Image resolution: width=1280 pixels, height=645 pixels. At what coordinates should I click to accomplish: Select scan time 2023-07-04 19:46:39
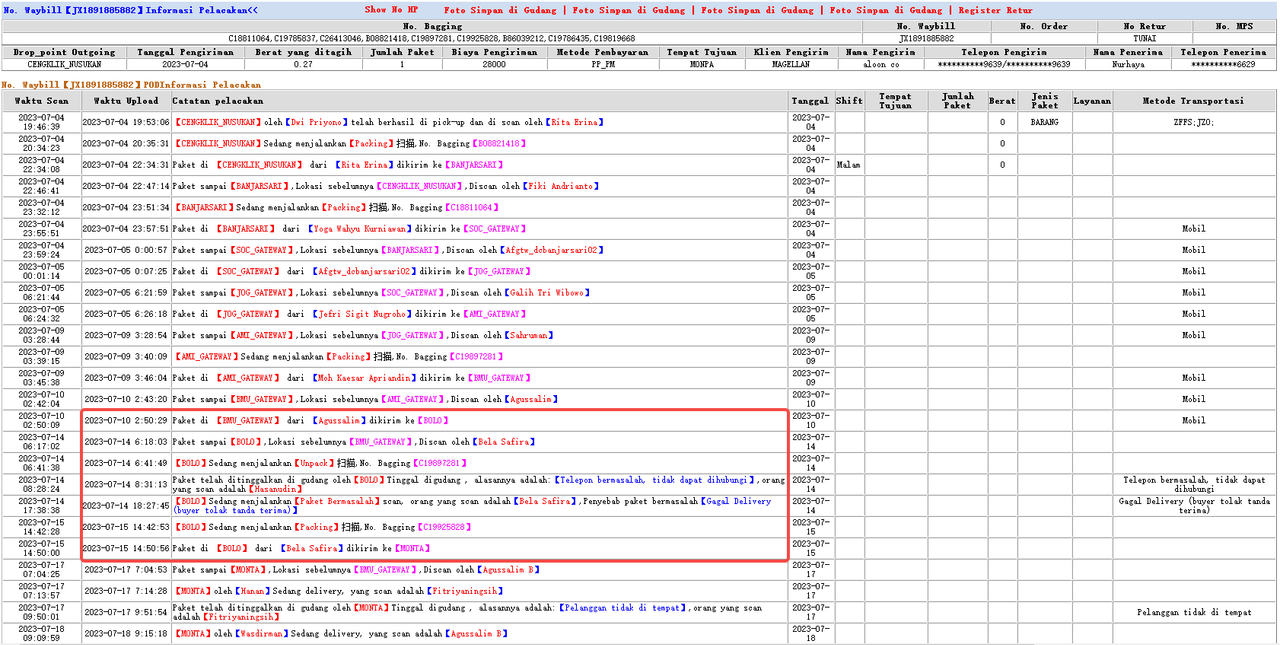42,122
